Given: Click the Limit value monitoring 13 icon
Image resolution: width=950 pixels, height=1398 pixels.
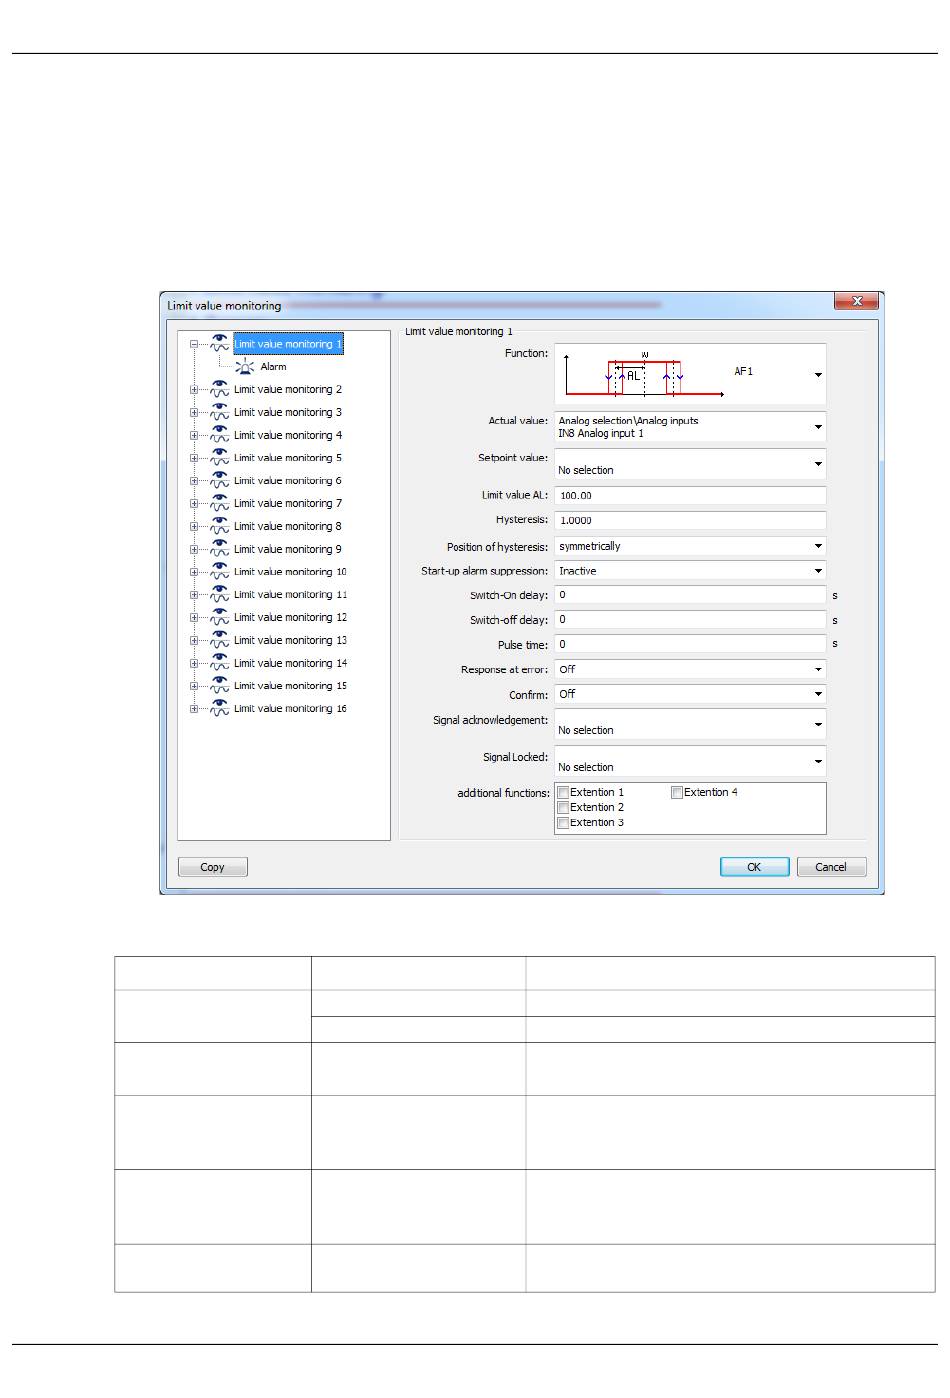Looking at the screenshot, I should [x=220, y=640].
